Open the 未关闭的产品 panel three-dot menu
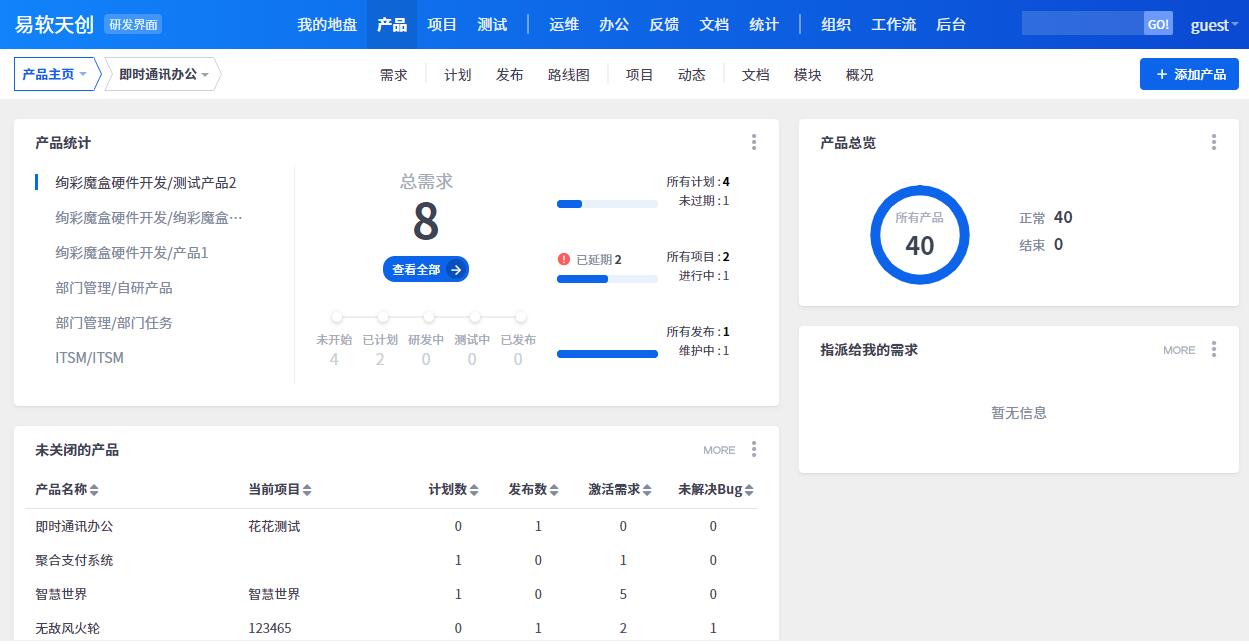The image size is (1249, 644). pos(754,450)
